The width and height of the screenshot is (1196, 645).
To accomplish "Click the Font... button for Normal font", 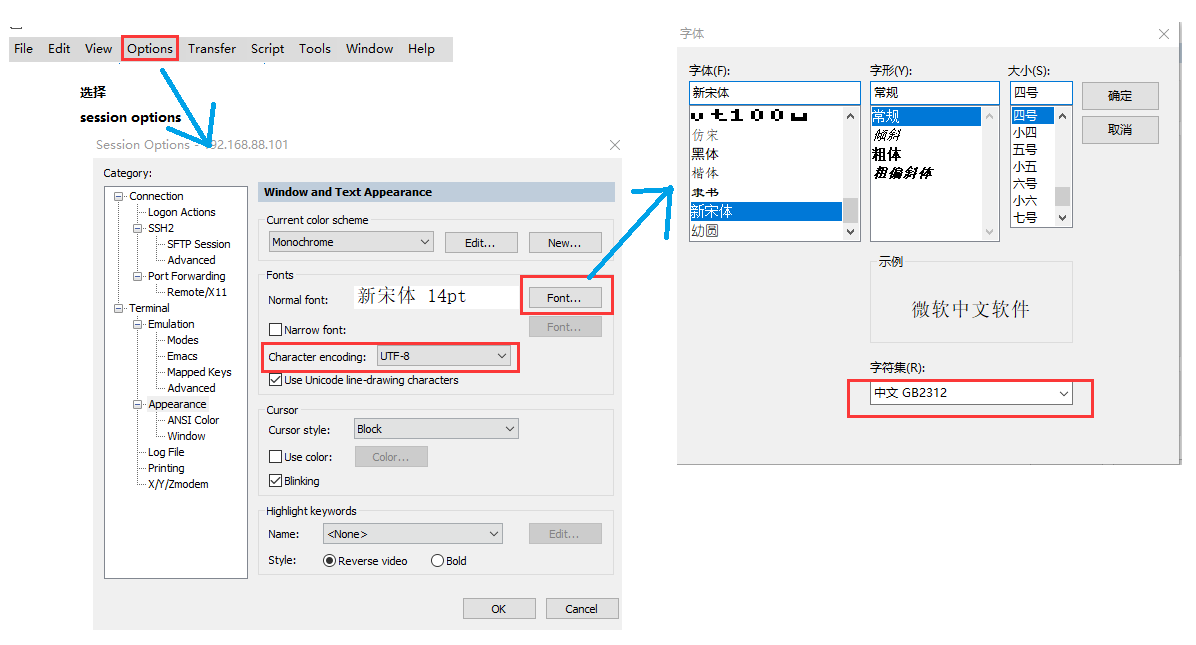I will coord(564,298).
